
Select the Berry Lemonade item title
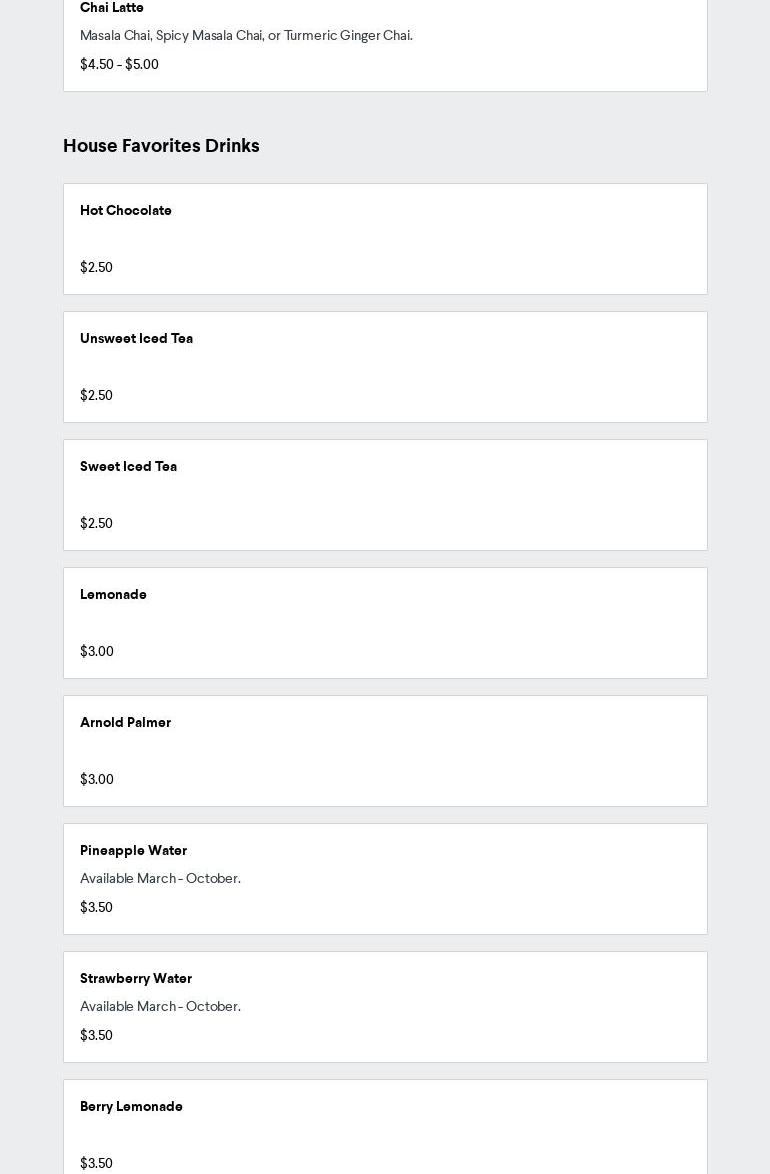(131, 1107)
